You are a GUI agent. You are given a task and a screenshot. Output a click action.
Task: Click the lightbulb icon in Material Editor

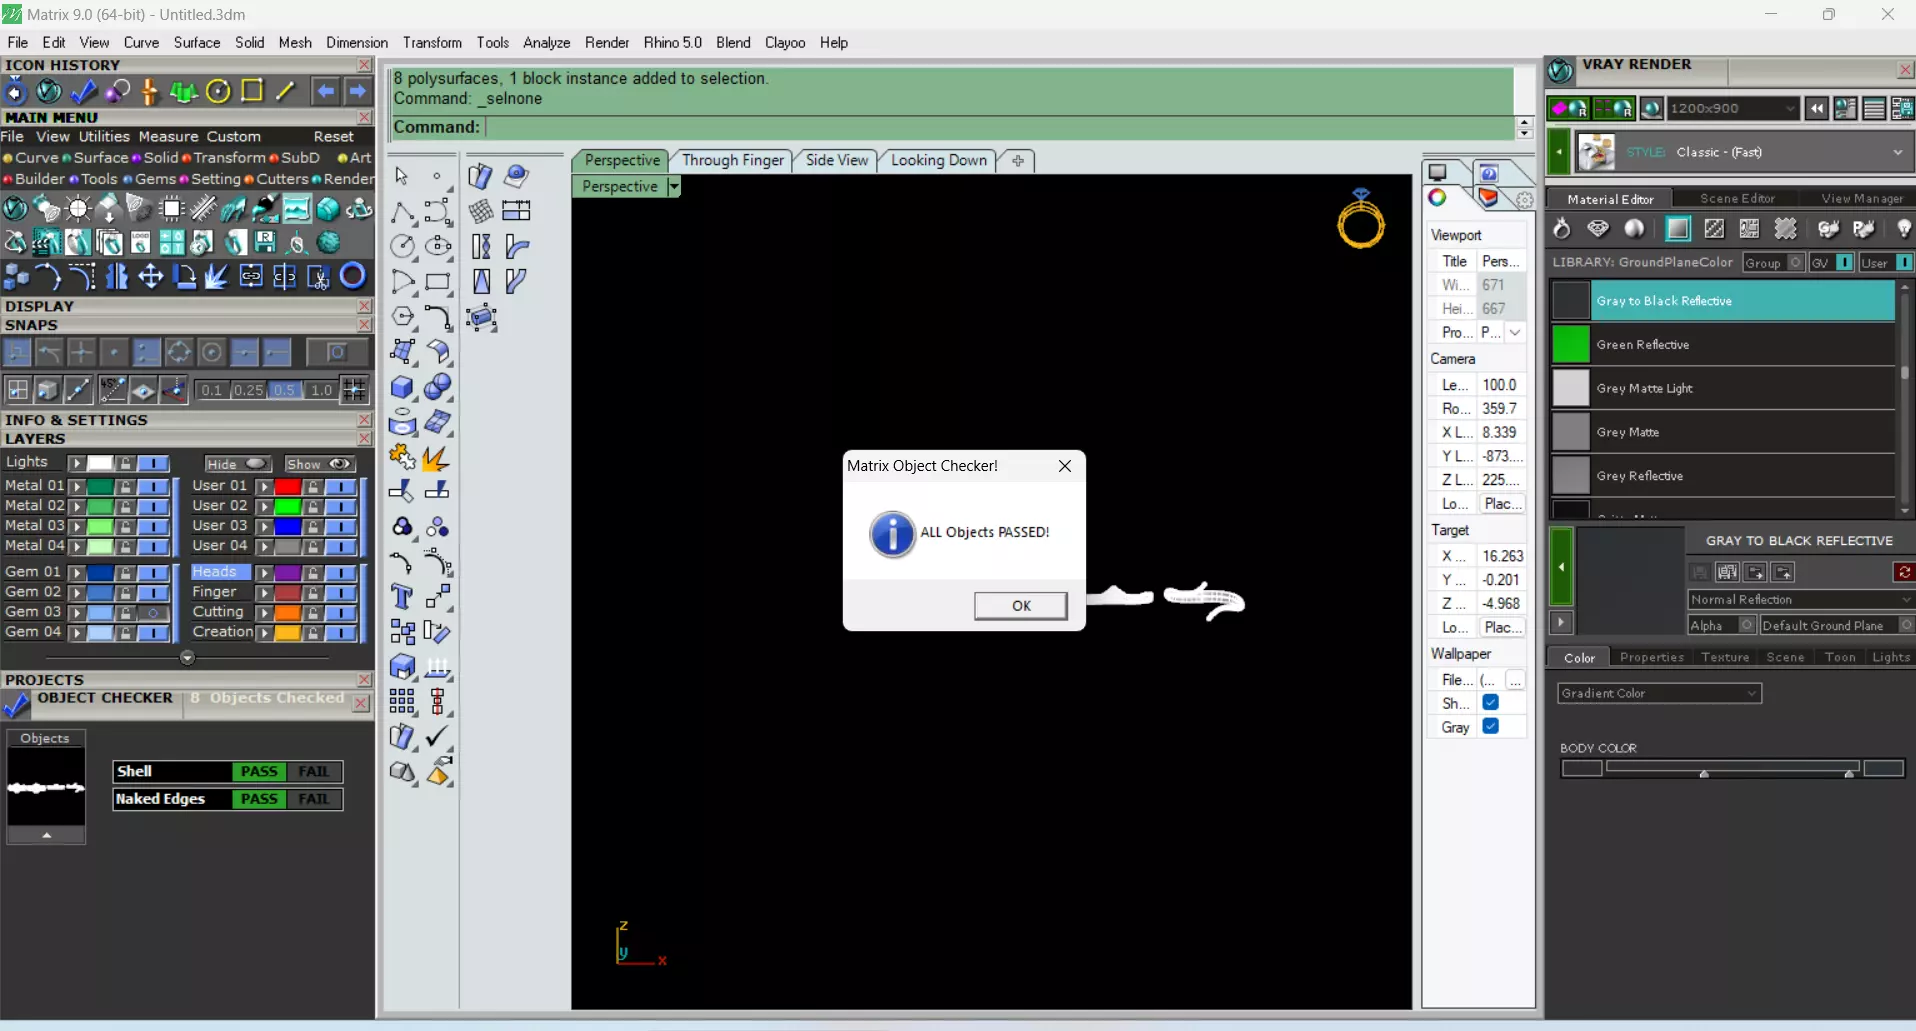(1904, 229)
